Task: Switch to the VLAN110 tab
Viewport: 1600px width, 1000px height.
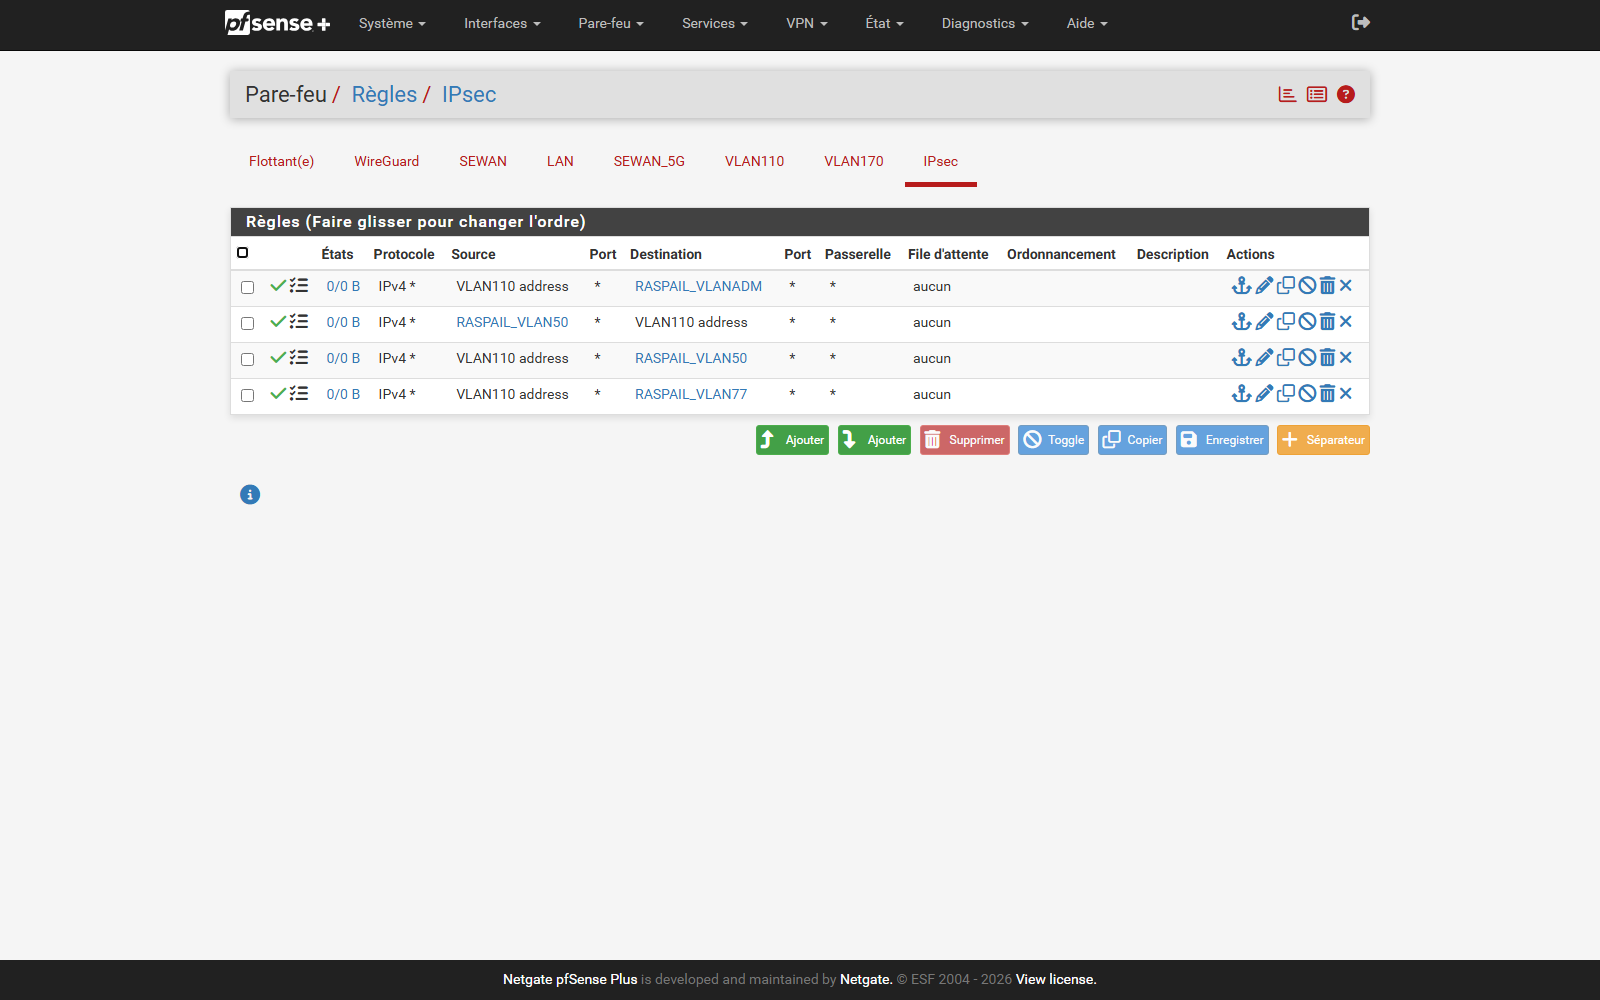Action: click(754, 161)
